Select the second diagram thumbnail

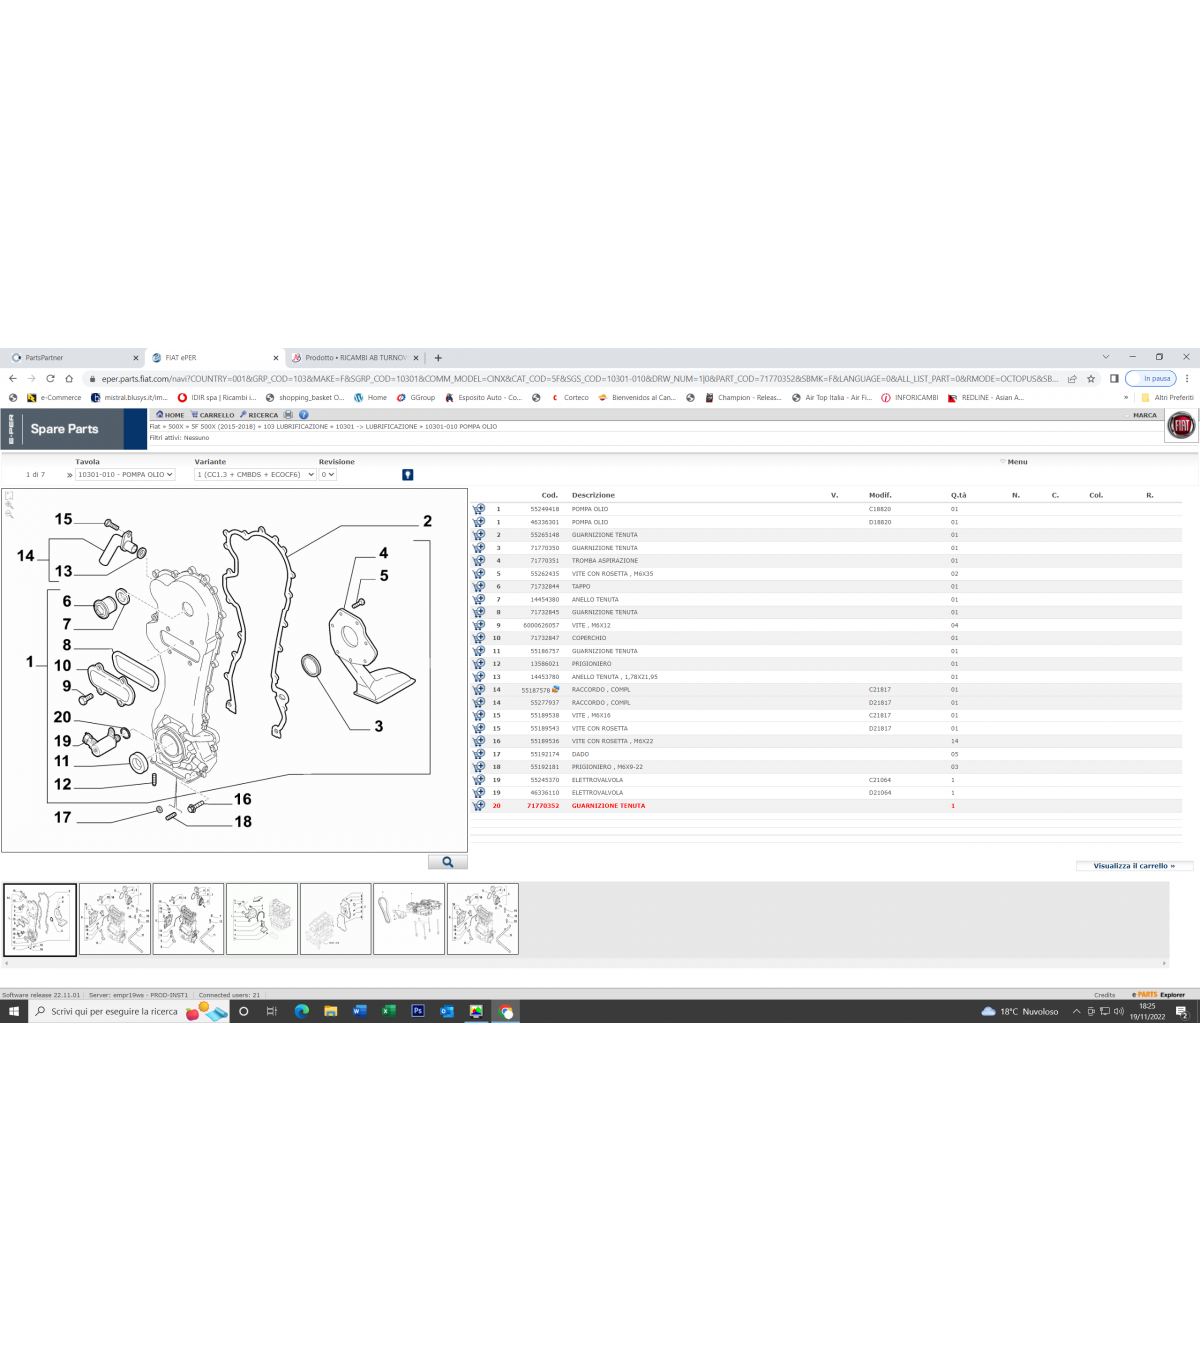pos(115,919)
